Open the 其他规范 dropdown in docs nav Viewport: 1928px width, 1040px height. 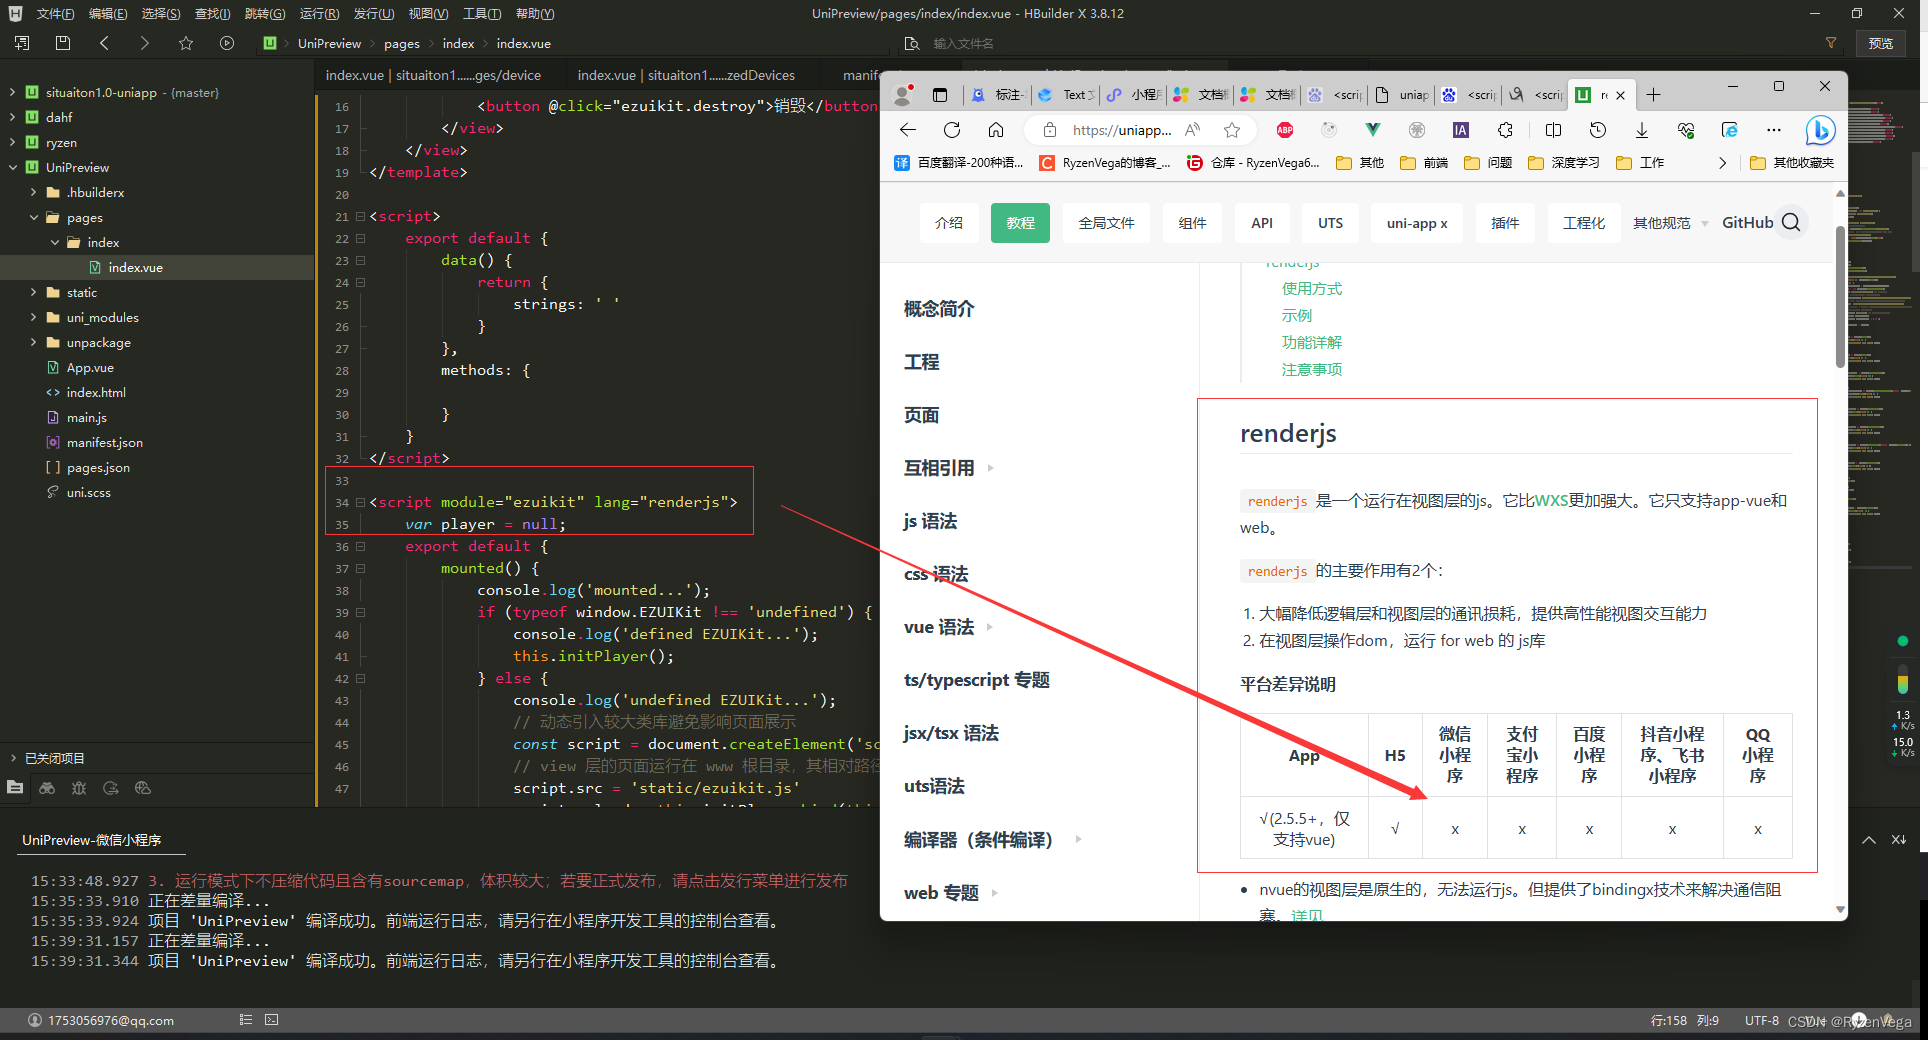click(x=1670, y=223)
